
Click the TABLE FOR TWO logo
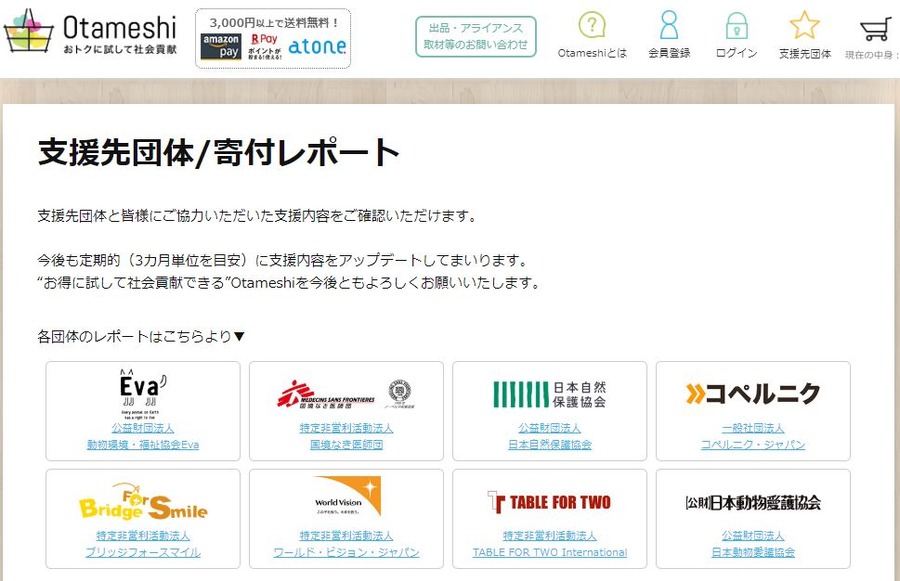(549, 502)
